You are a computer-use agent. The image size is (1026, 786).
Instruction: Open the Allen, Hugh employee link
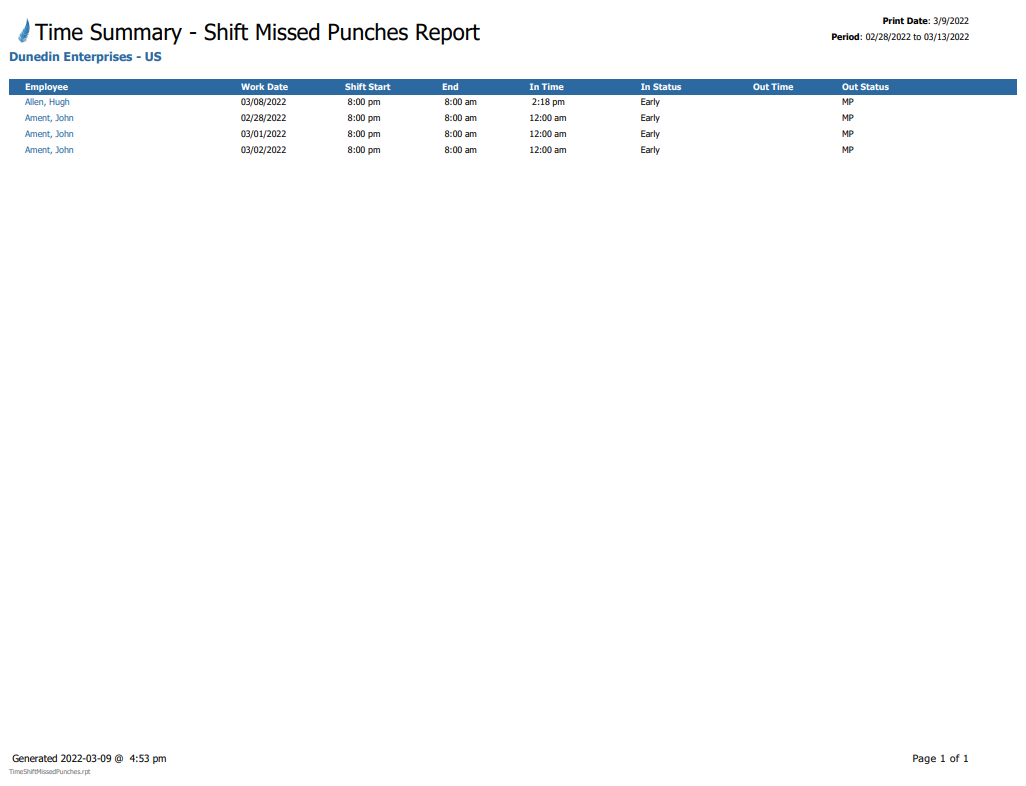47,102
